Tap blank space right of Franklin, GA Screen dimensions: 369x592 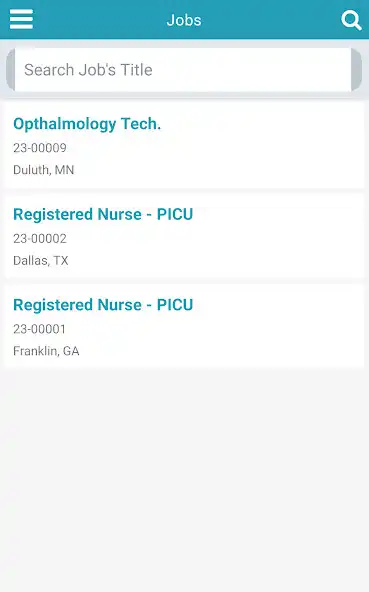click(221, 351)
